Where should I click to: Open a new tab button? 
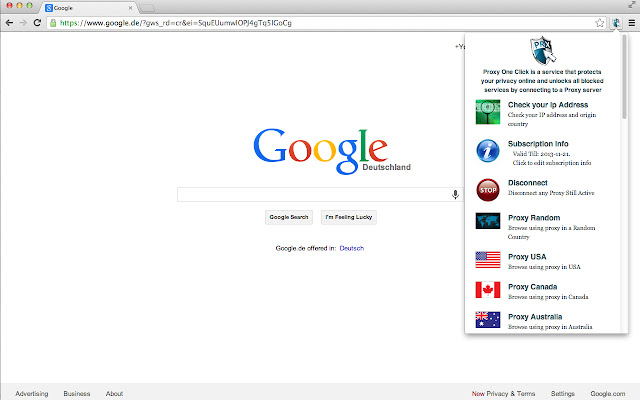[x=147, y=8]
